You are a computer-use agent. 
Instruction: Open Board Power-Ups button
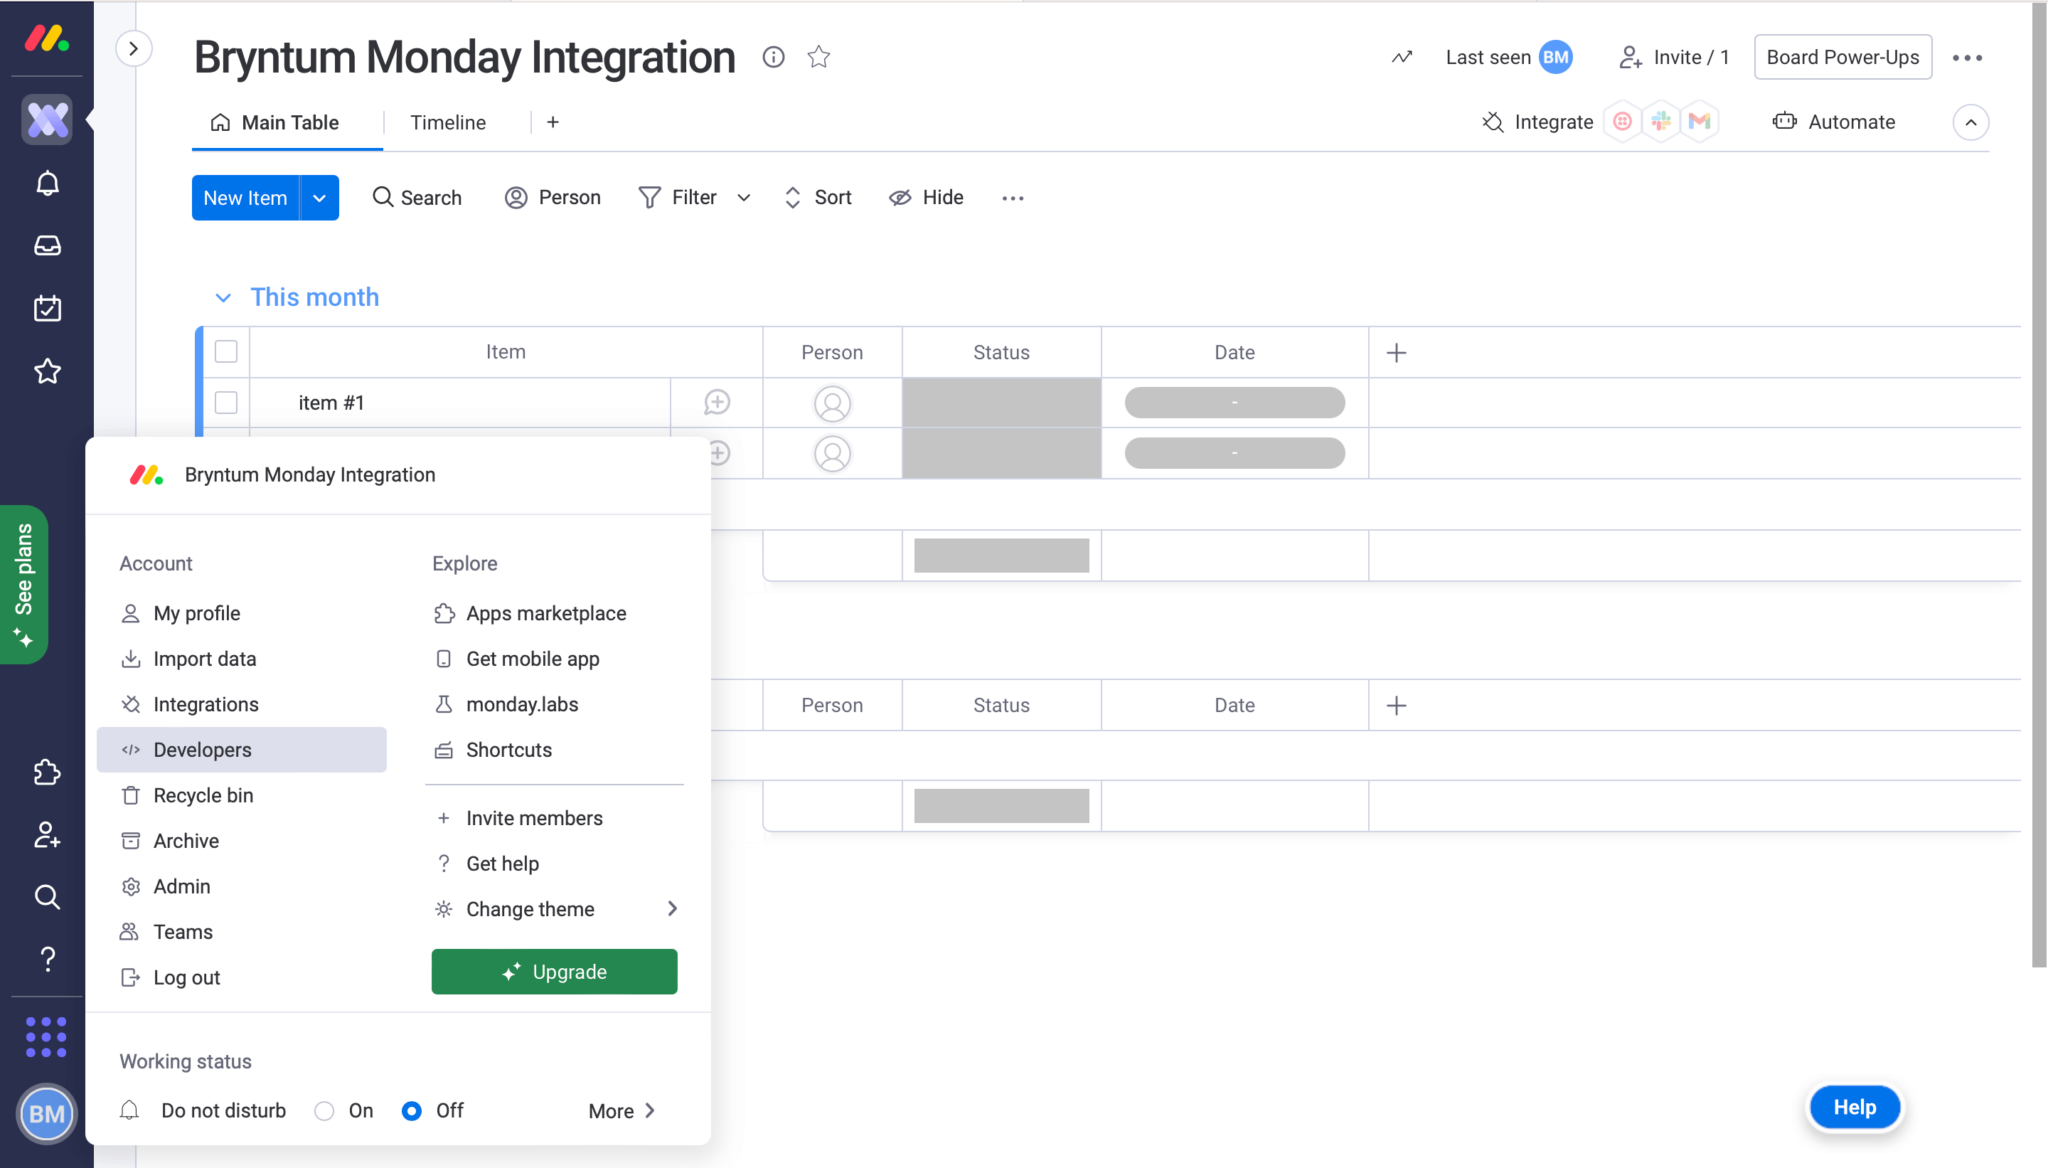coord(1842,57)
